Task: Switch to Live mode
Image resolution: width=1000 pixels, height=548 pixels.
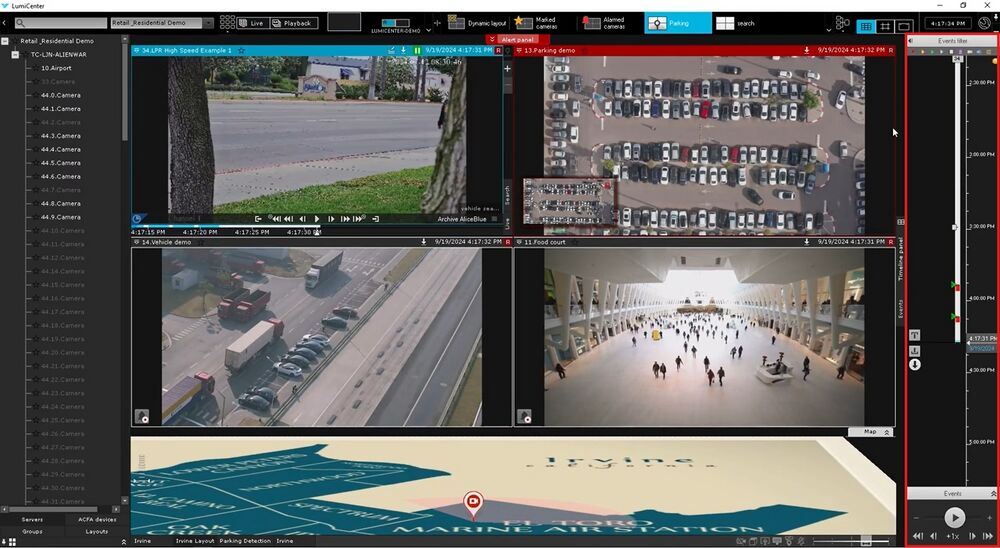Action: pos(253,23)
